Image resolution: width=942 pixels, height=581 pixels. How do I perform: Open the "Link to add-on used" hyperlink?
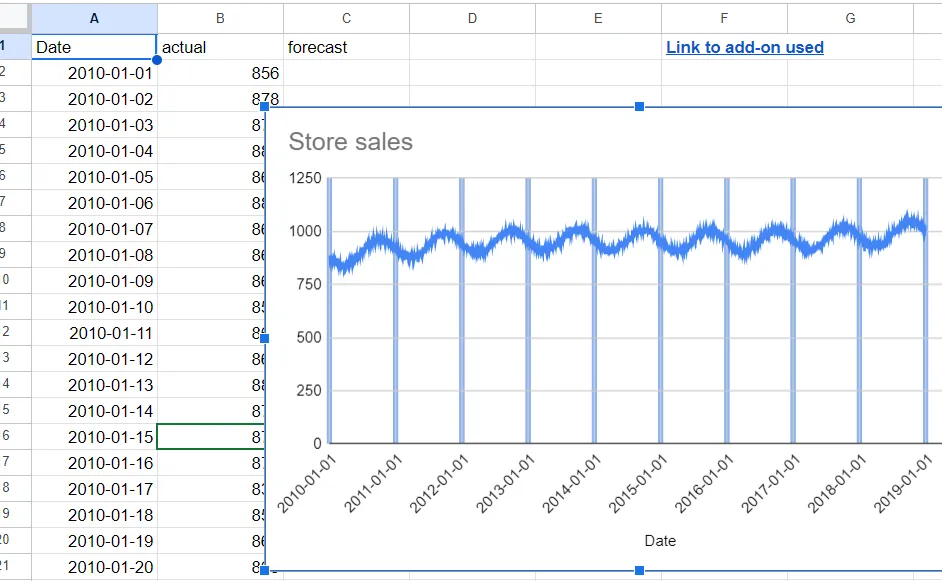pyautogui.click(x=744, y=47)
